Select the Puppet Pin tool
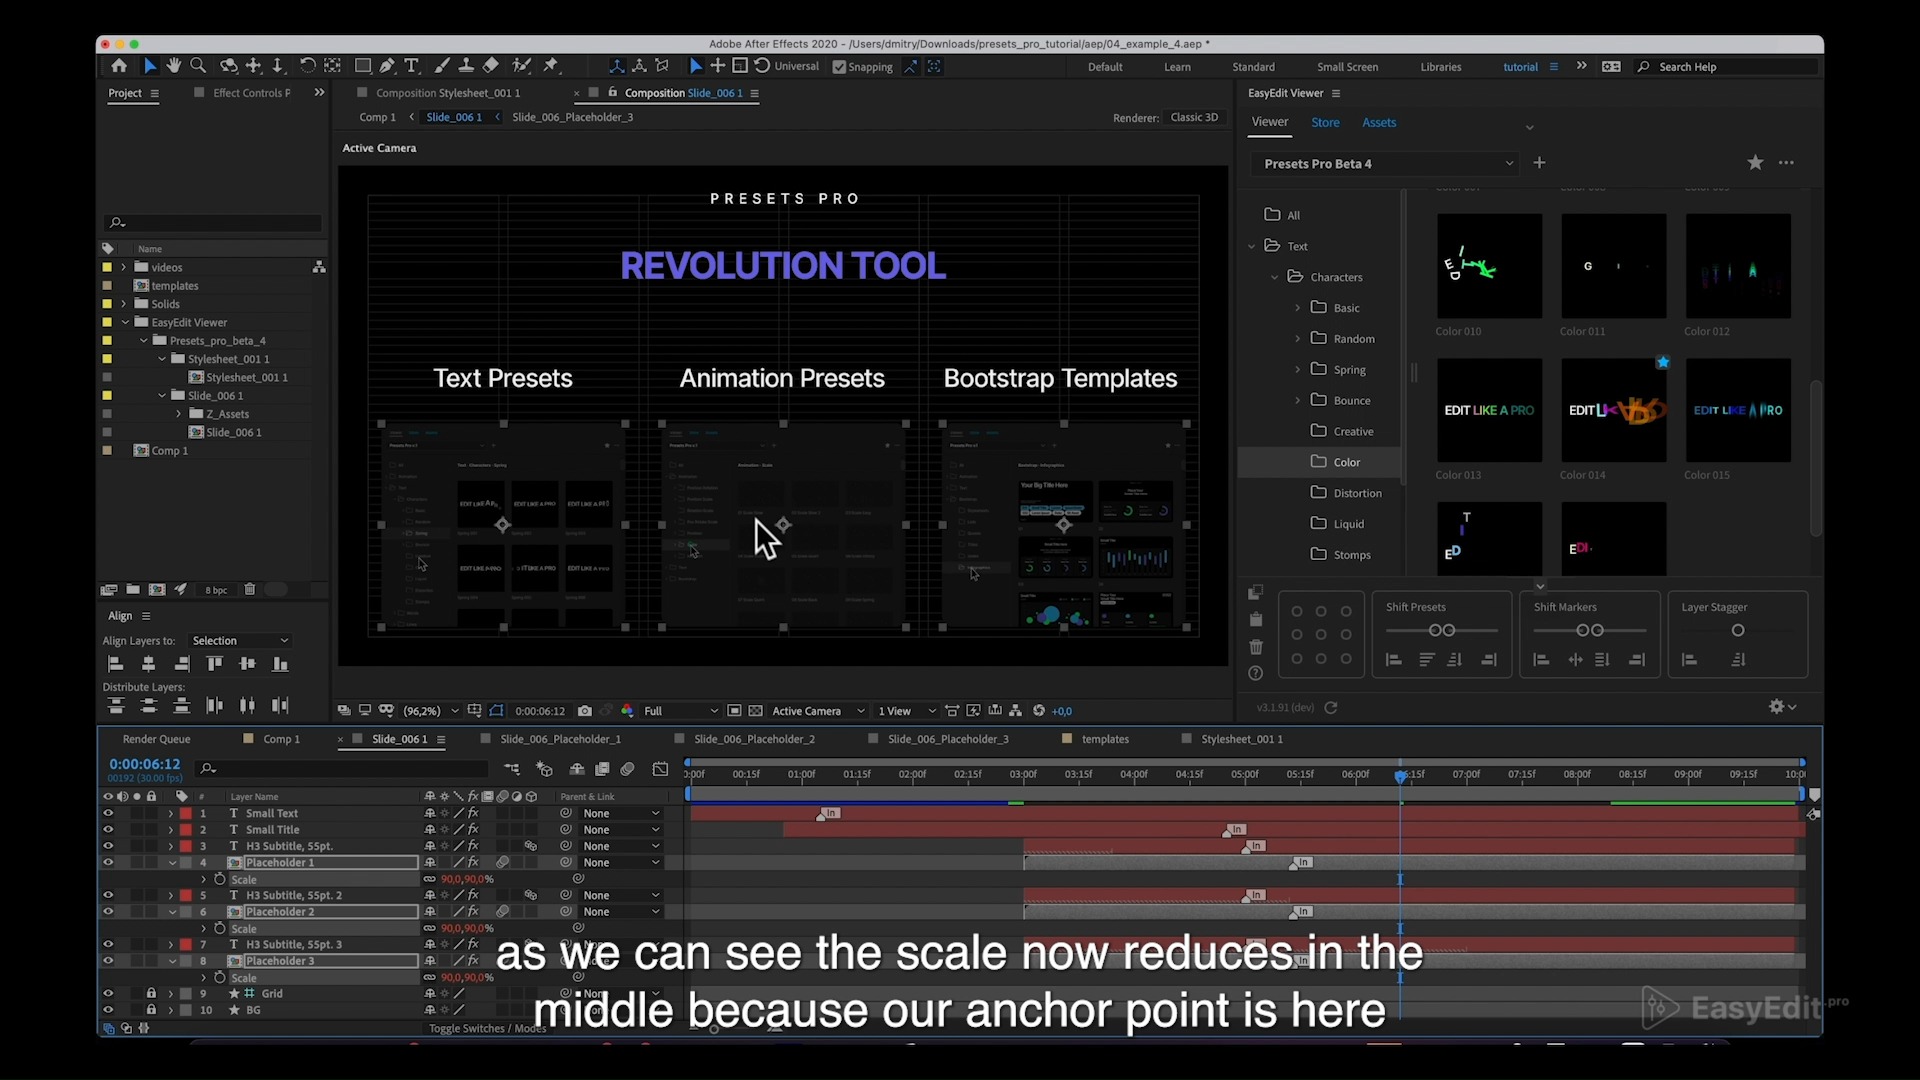The height and width of the screenshot is (1080, 1920). (551, 66)
